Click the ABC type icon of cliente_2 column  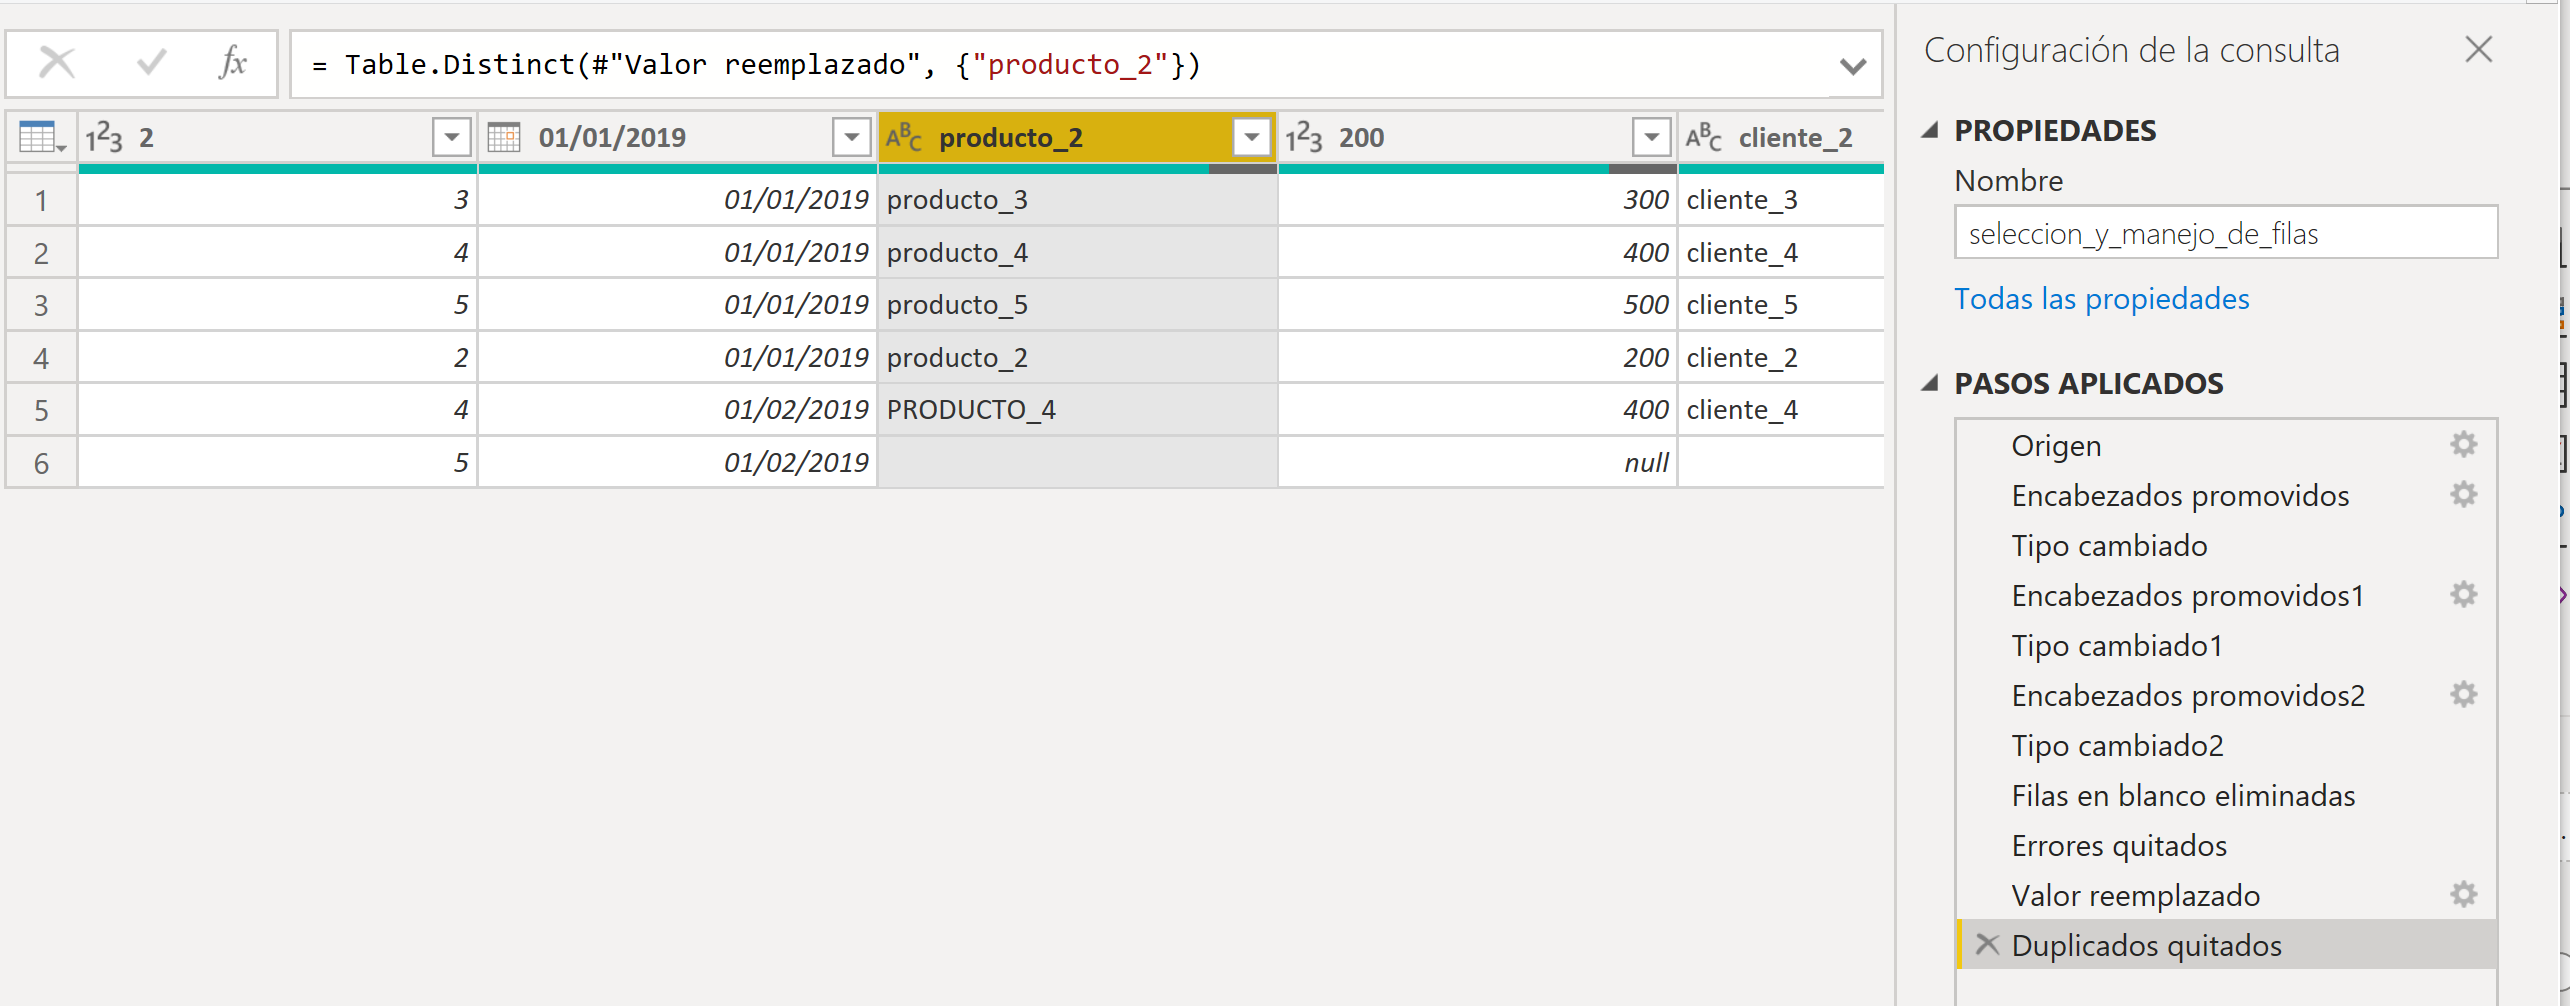(1704, 137)
